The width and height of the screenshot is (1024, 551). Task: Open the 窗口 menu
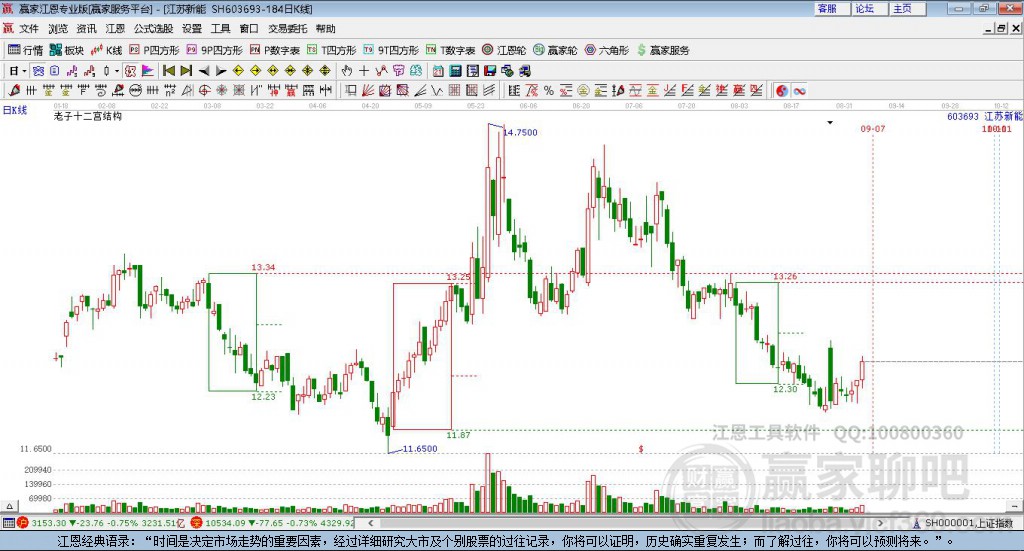pos(249,29)
